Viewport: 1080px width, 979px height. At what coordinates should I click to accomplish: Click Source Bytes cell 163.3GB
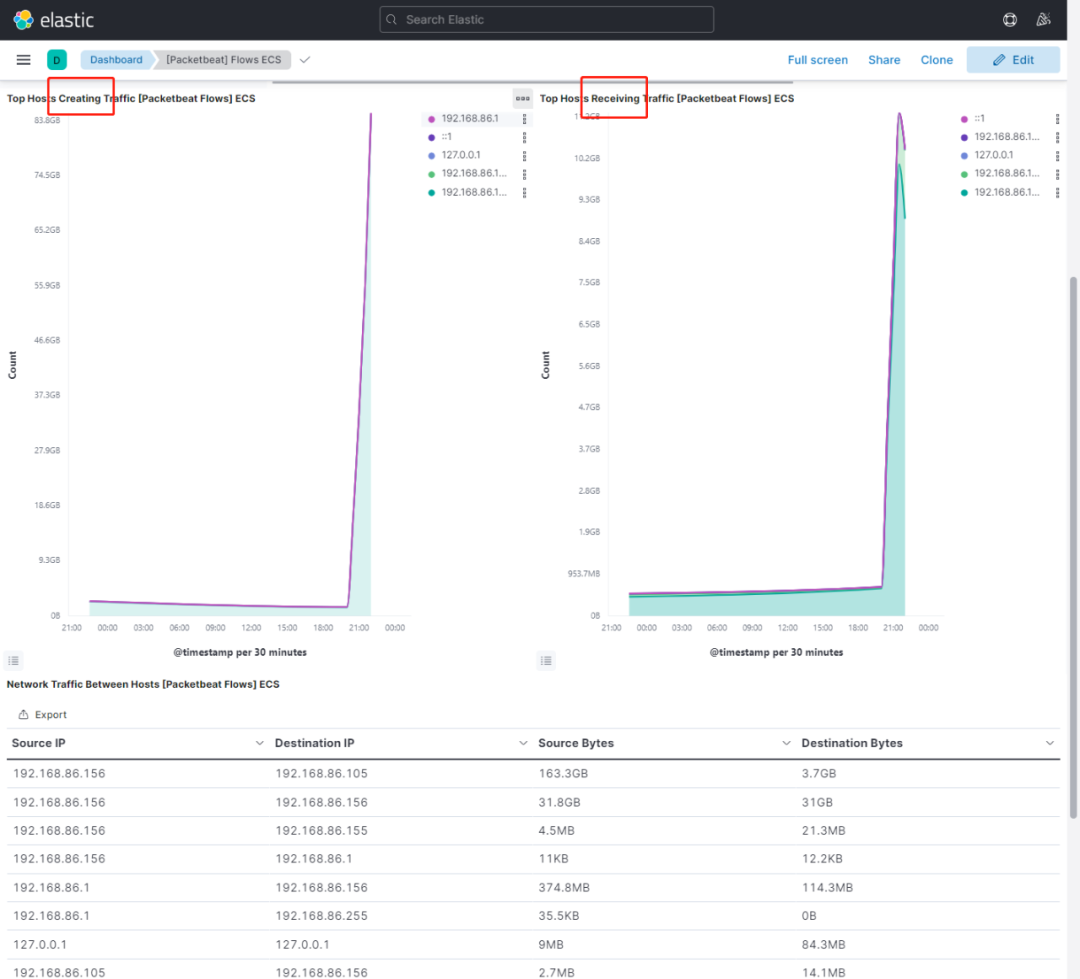pyautogui.click(x=563, y=774)
